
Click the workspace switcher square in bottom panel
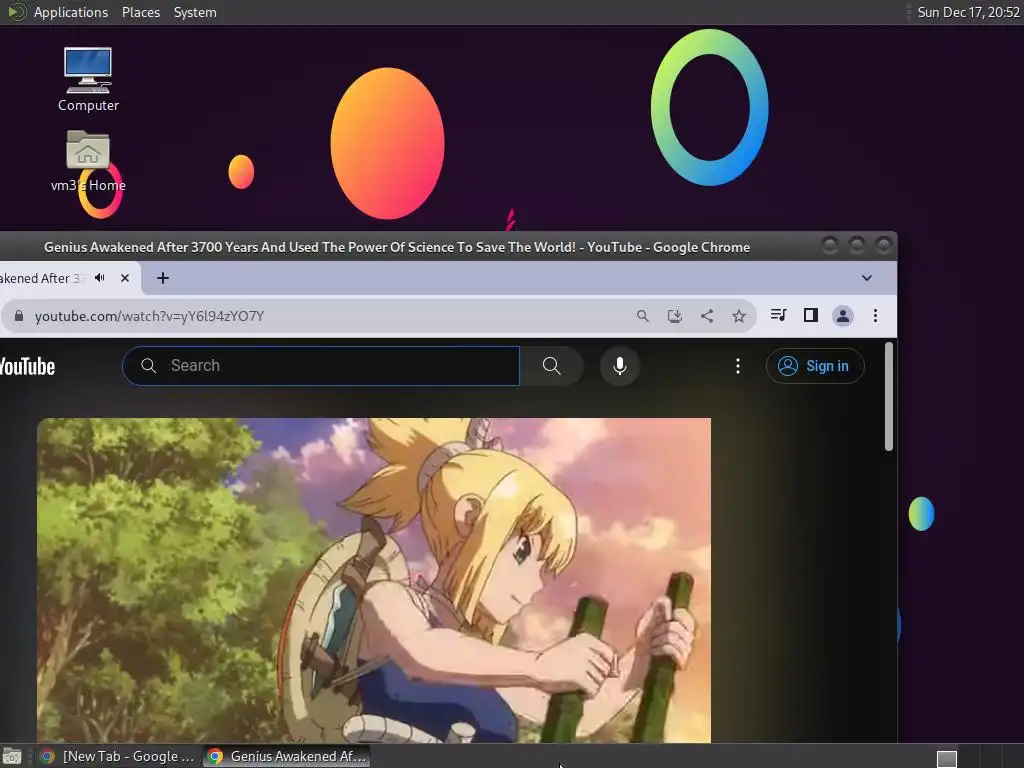[946, 758]
